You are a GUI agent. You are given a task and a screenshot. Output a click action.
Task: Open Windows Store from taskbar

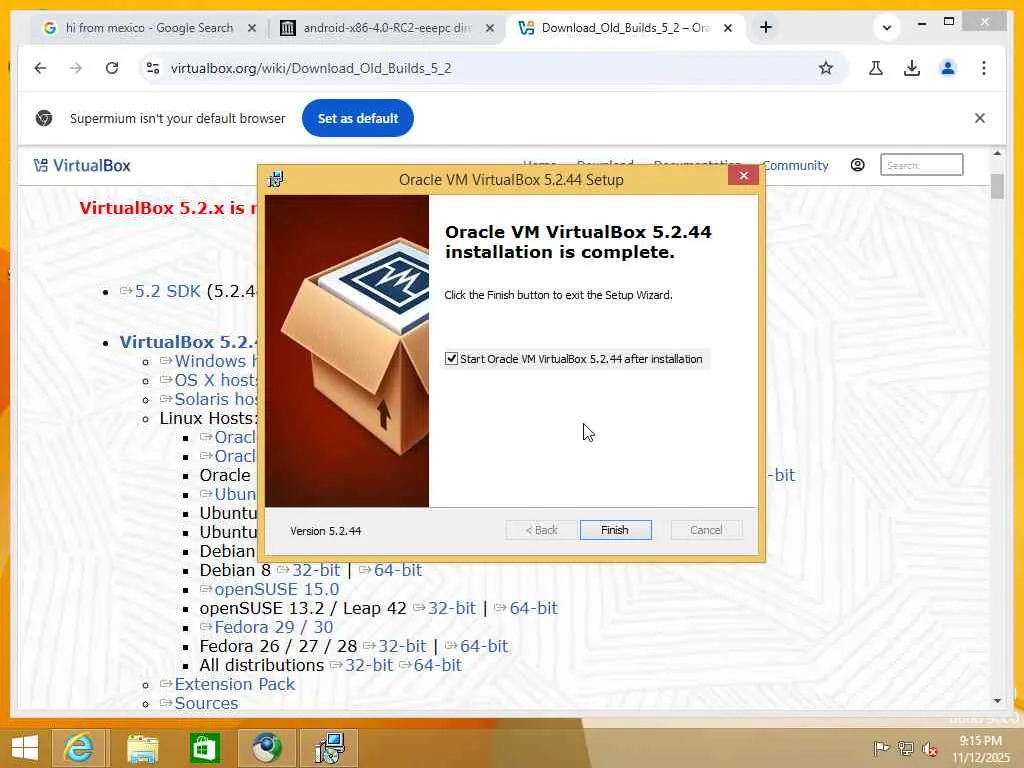click(x=204, y=748)
